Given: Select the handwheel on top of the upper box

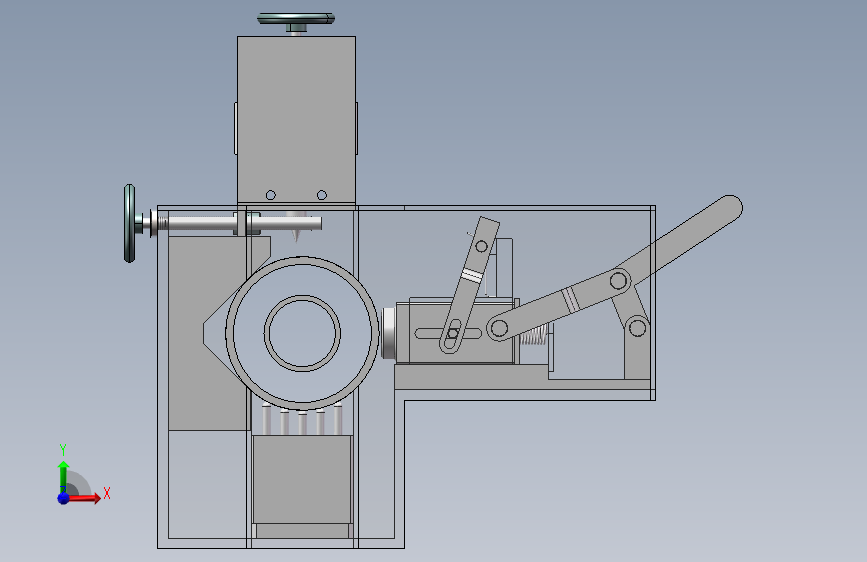Looking at the screenshot, I should (x=296, y=19).
